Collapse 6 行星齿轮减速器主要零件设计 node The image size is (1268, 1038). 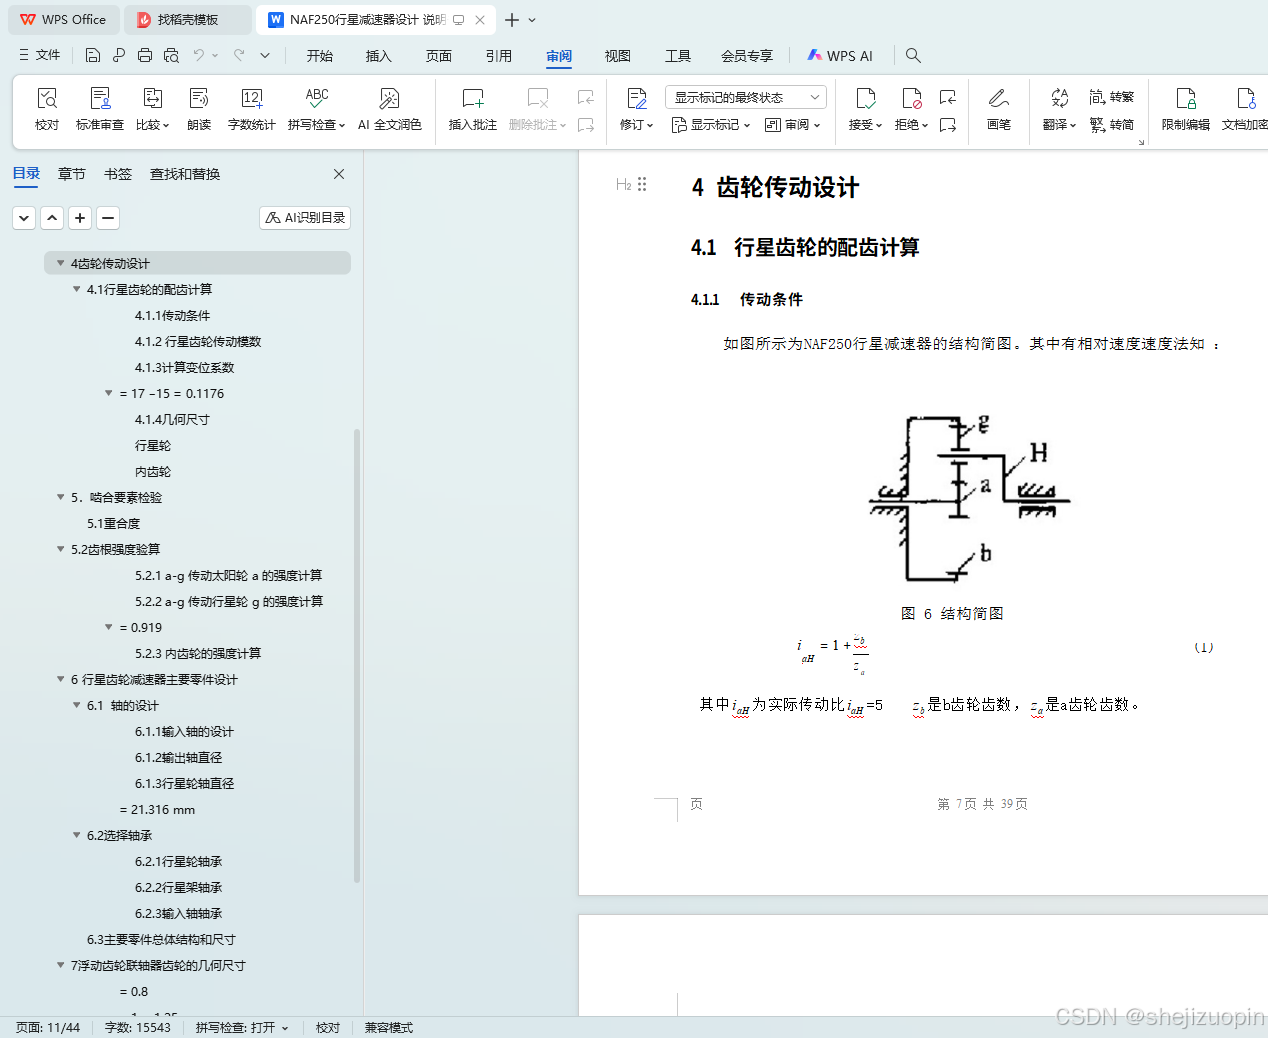coord(61,679)
